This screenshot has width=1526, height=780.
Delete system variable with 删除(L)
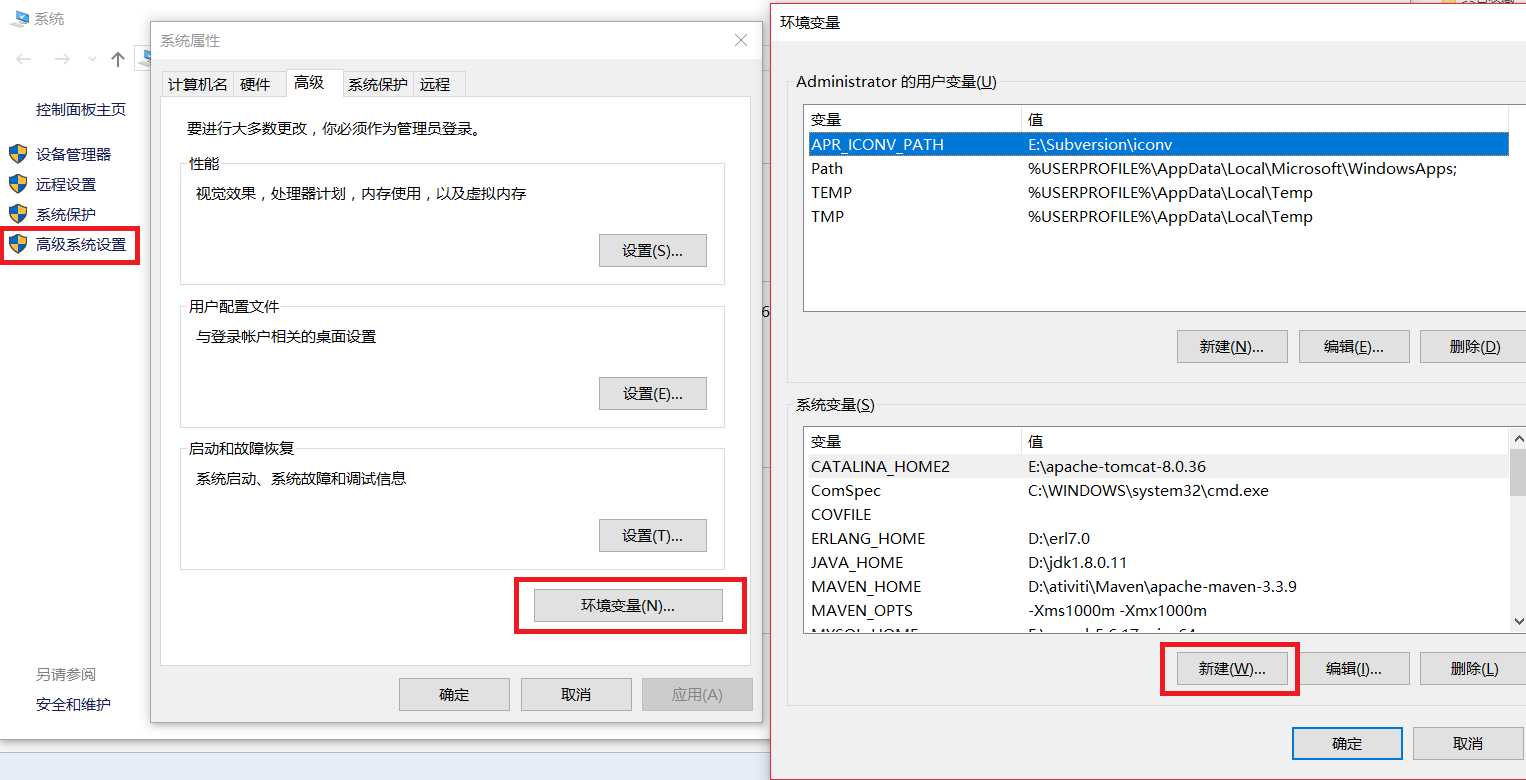point(1475,669)
